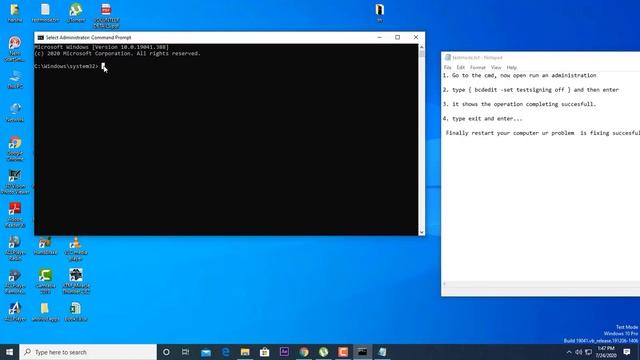Open the notification Action Center

627,352
